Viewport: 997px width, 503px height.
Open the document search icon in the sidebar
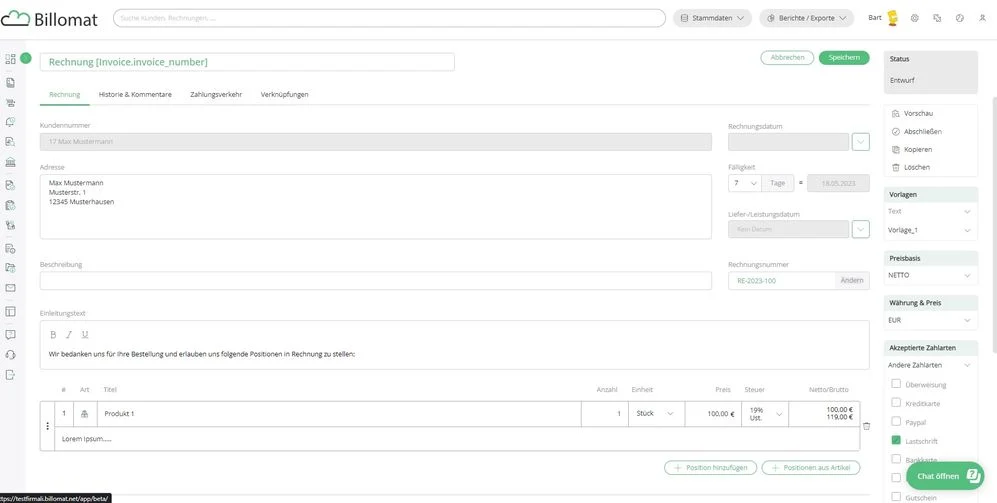[10, 142]
